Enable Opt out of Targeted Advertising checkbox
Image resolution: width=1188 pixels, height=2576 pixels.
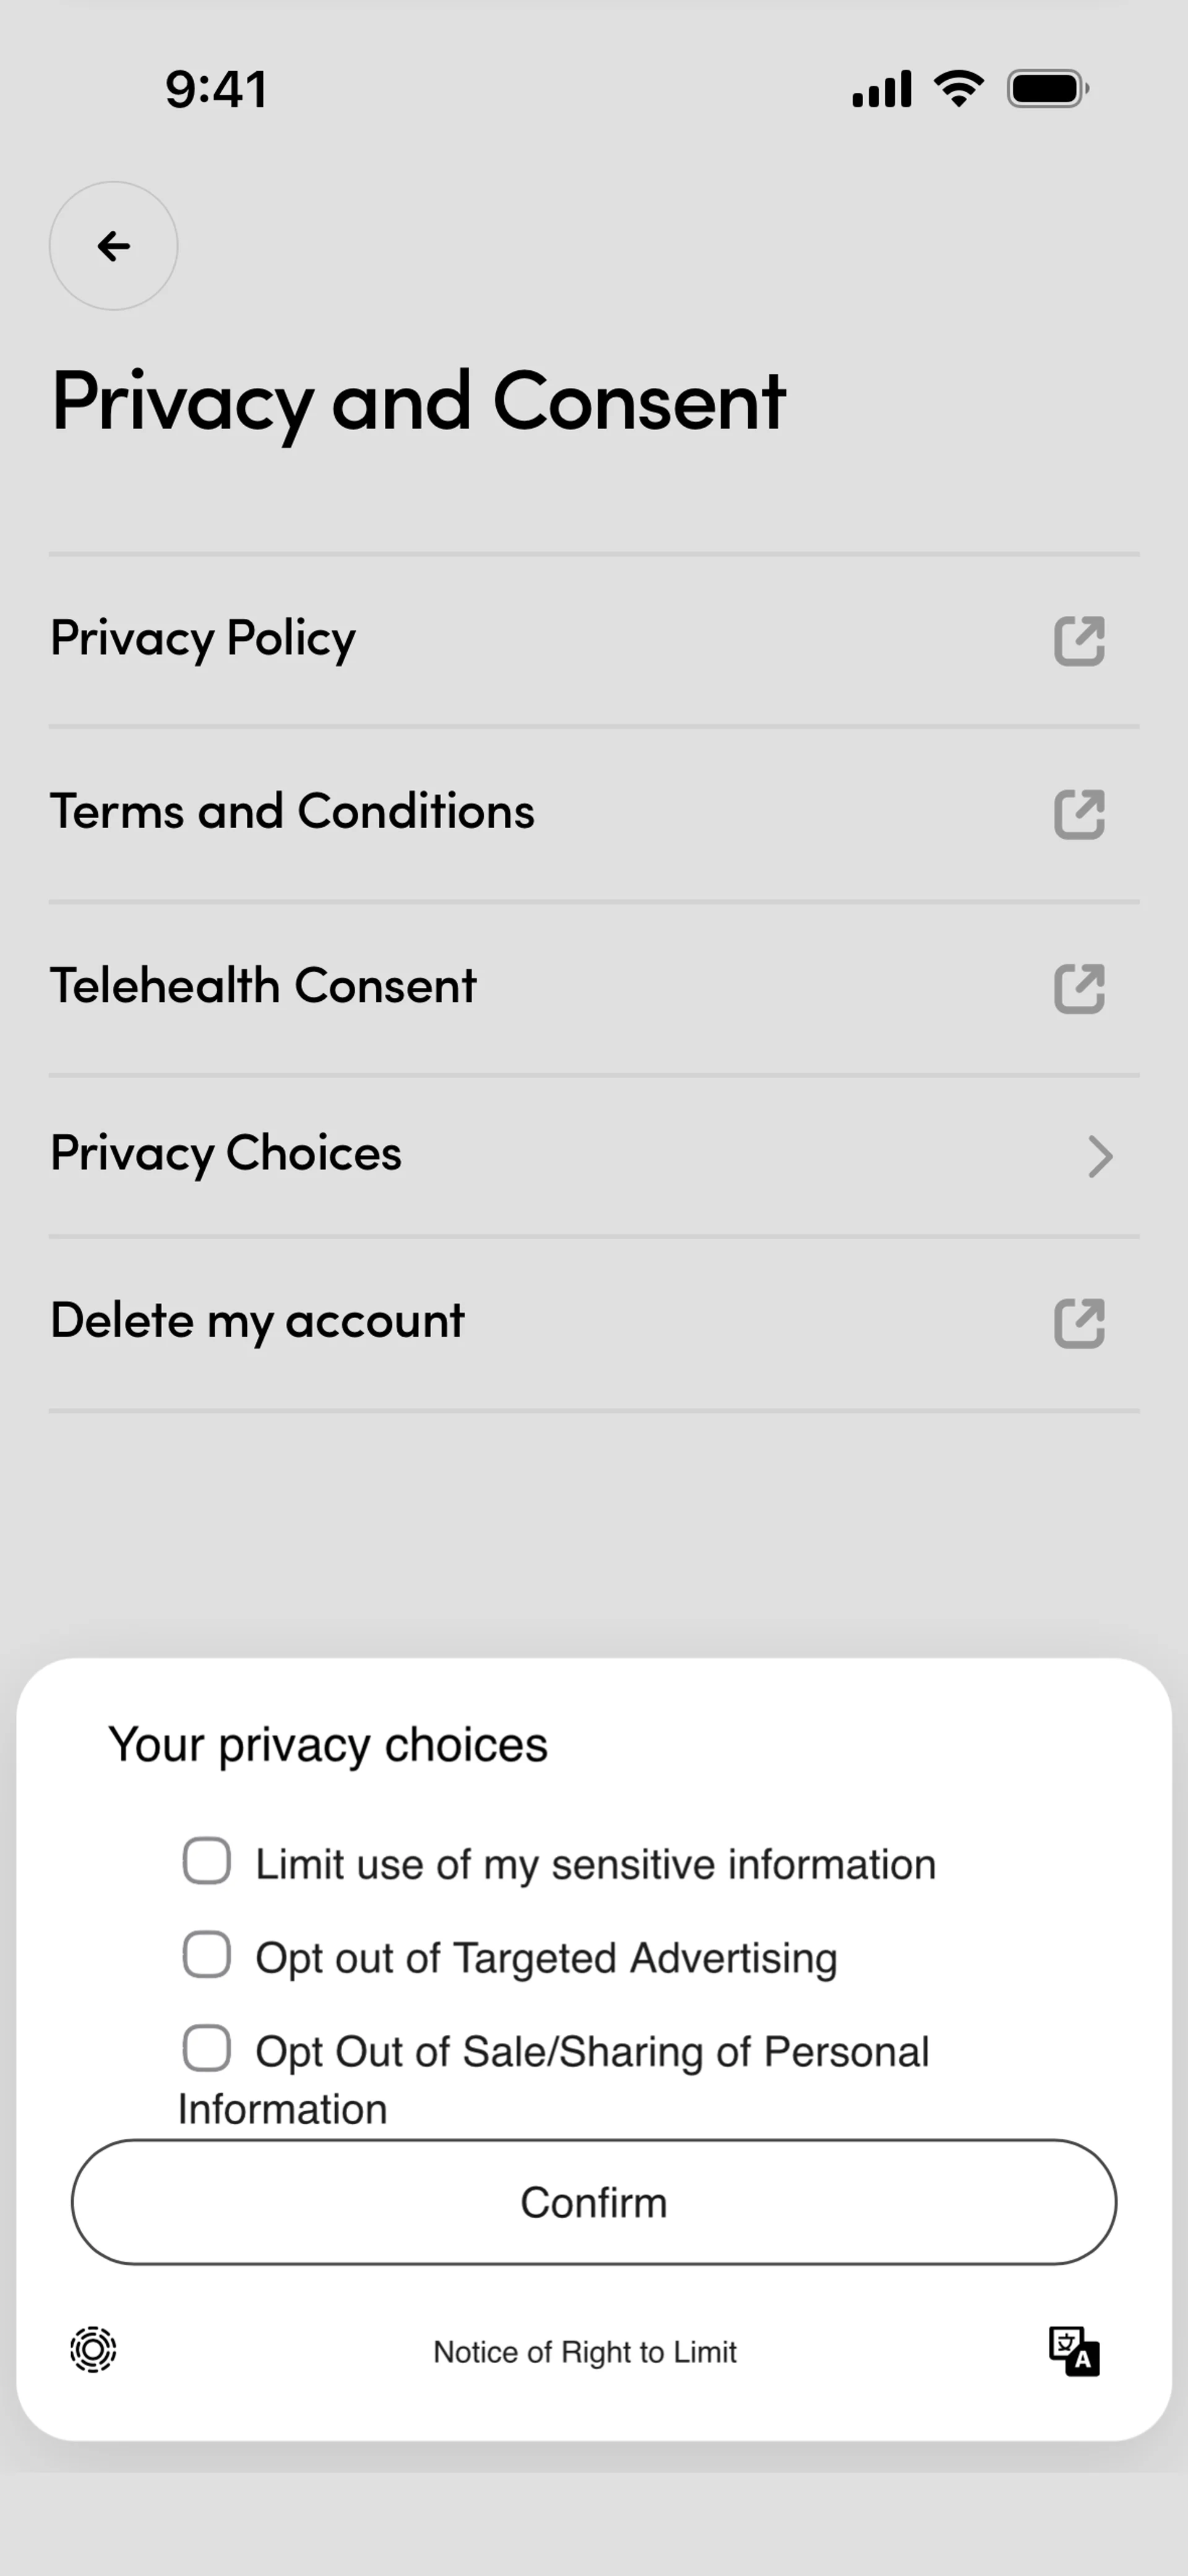pos(207,1954)
